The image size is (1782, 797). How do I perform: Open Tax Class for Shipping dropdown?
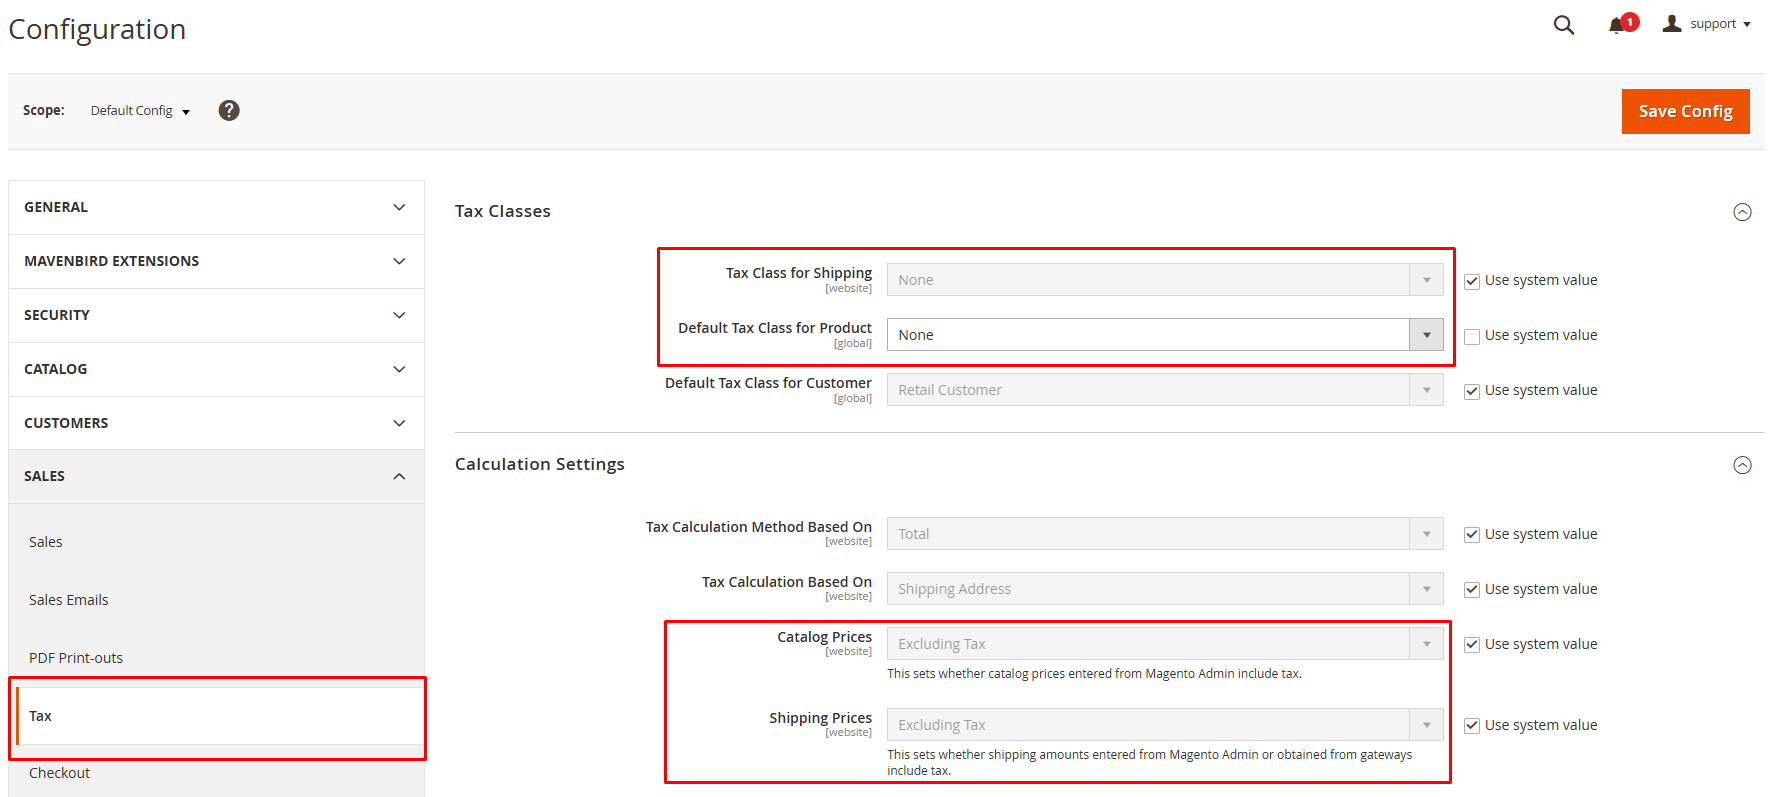[1165, 280]
